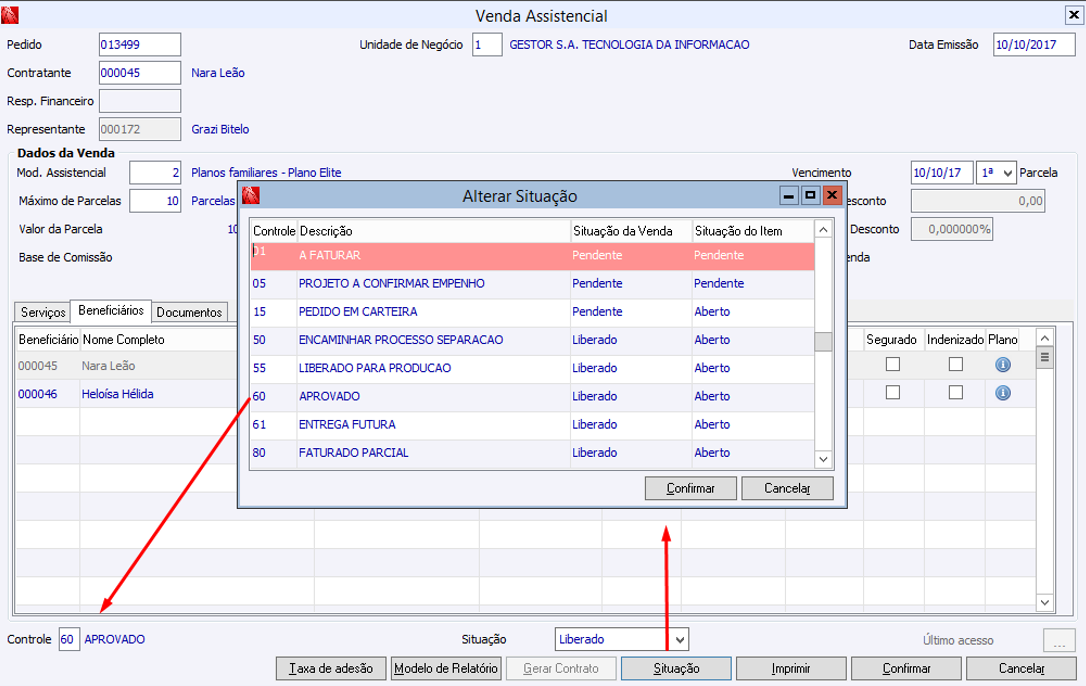Click the Mod. Assistencial field

(x=155, y=173)
